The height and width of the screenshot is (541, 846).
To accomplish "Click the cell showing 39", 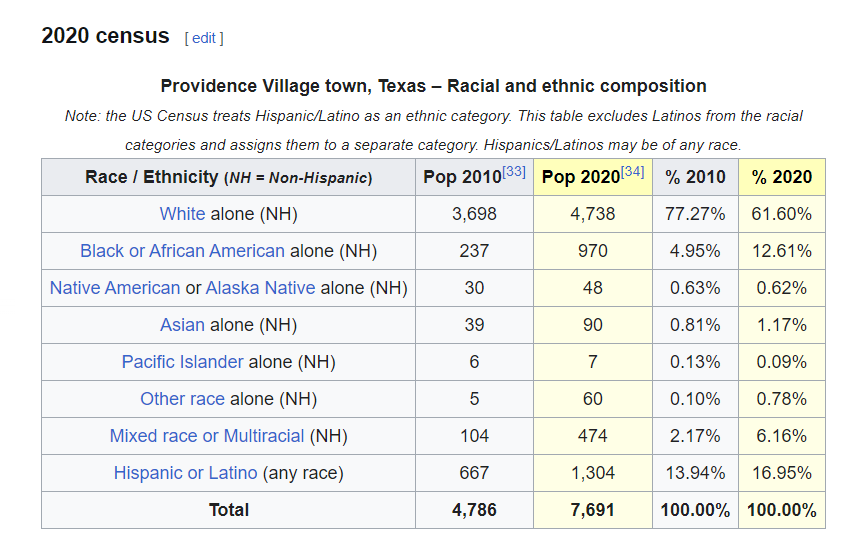I will 474,325.
